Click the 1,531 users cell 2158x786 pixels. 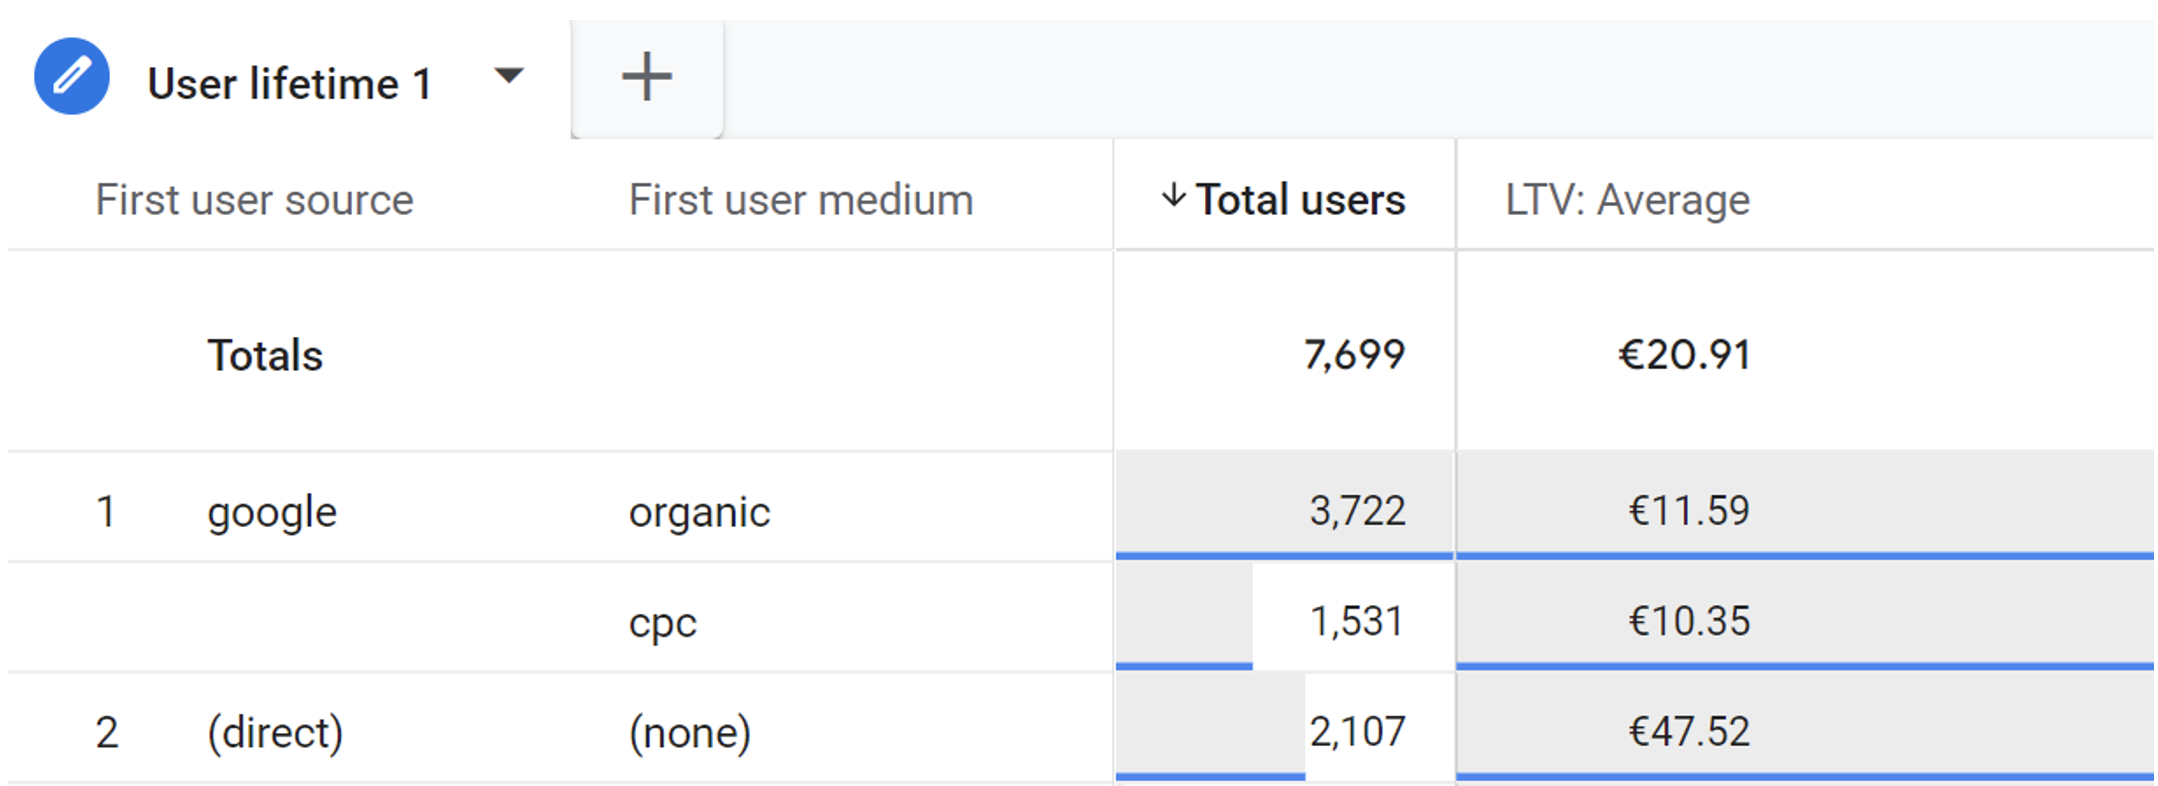pos(1284,616)
